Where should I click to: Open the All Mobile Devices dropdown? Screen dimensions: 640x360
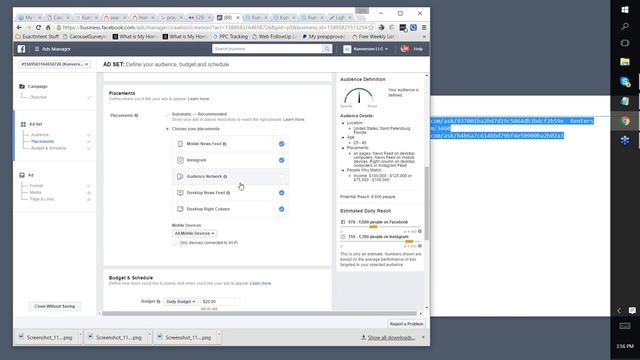(194, 233)
